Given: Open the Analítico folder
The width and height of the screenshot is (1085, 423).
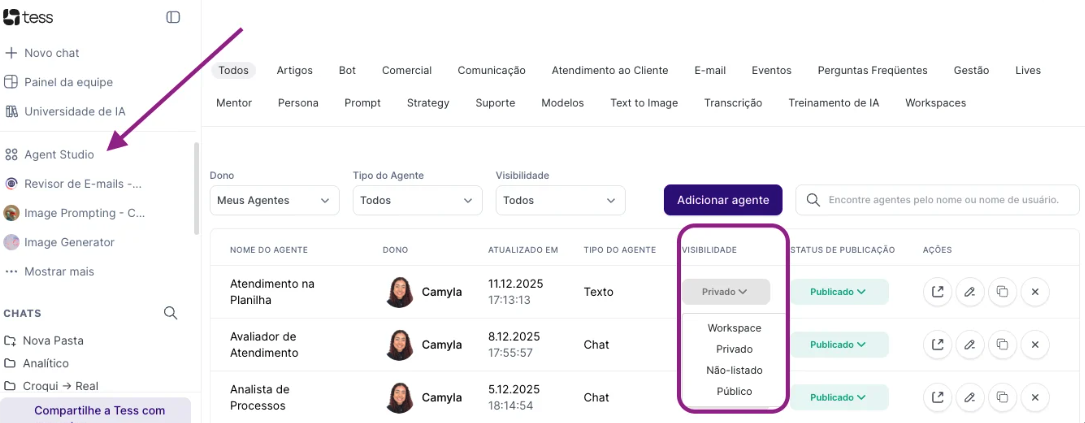Looking at the screenshot, I should (x=36, y=363).
